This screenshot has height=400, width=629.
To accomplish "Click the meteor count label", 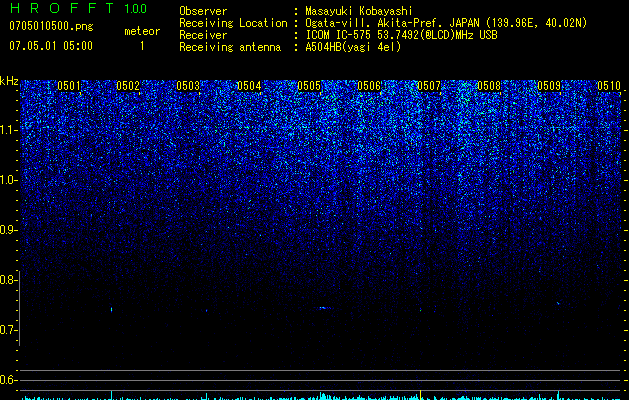I will pyautogui.click(x=142, y=31).
